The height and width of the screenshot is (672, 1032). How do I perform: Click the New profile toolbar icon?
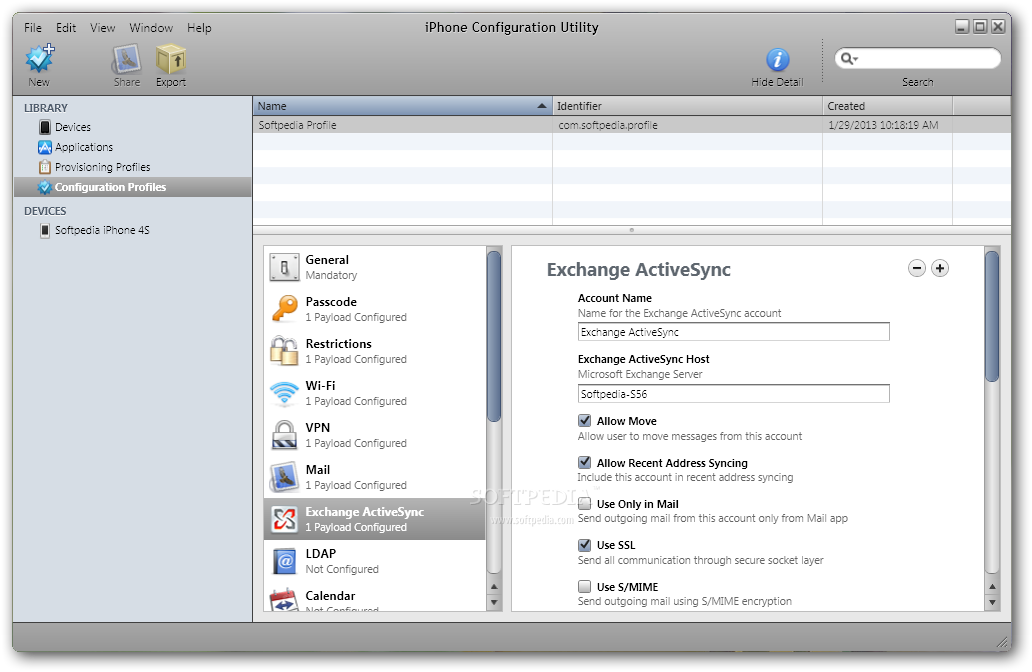[39, 59]
